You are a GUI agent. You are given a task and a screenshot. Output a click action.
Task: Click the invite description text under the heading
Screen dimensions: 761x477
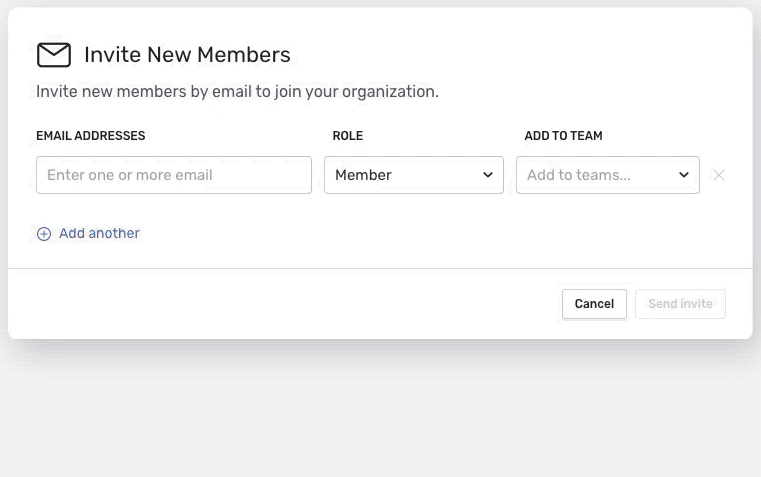point(237,92)
